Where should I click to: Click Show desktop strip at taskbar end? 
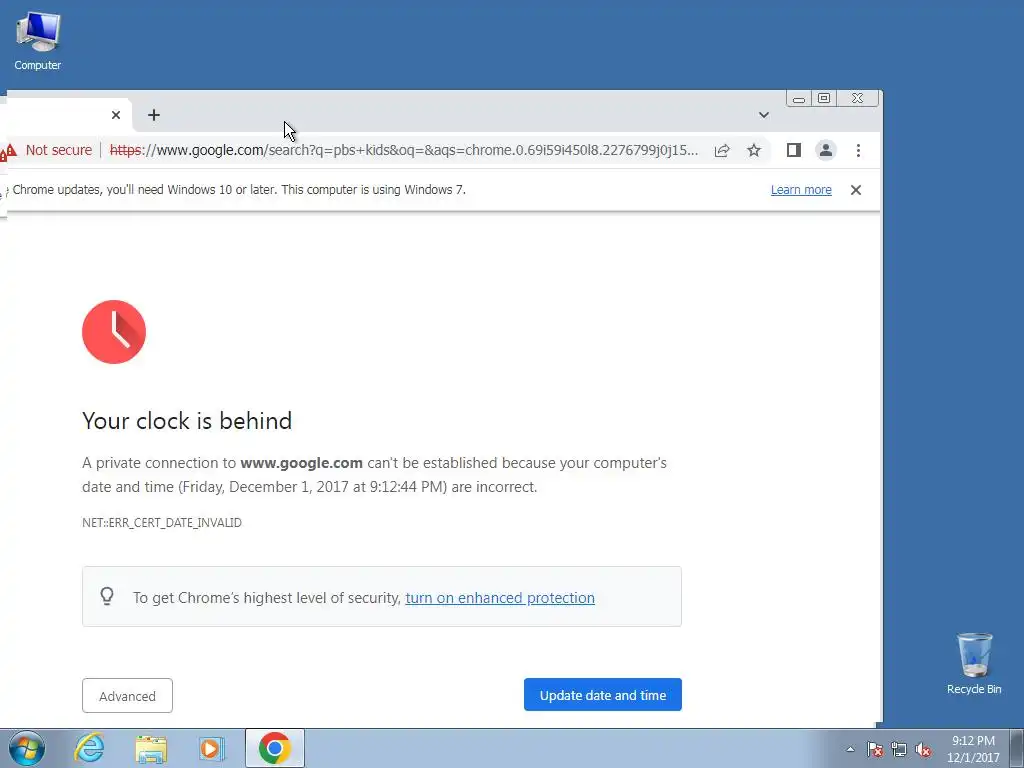point(1017,749)
